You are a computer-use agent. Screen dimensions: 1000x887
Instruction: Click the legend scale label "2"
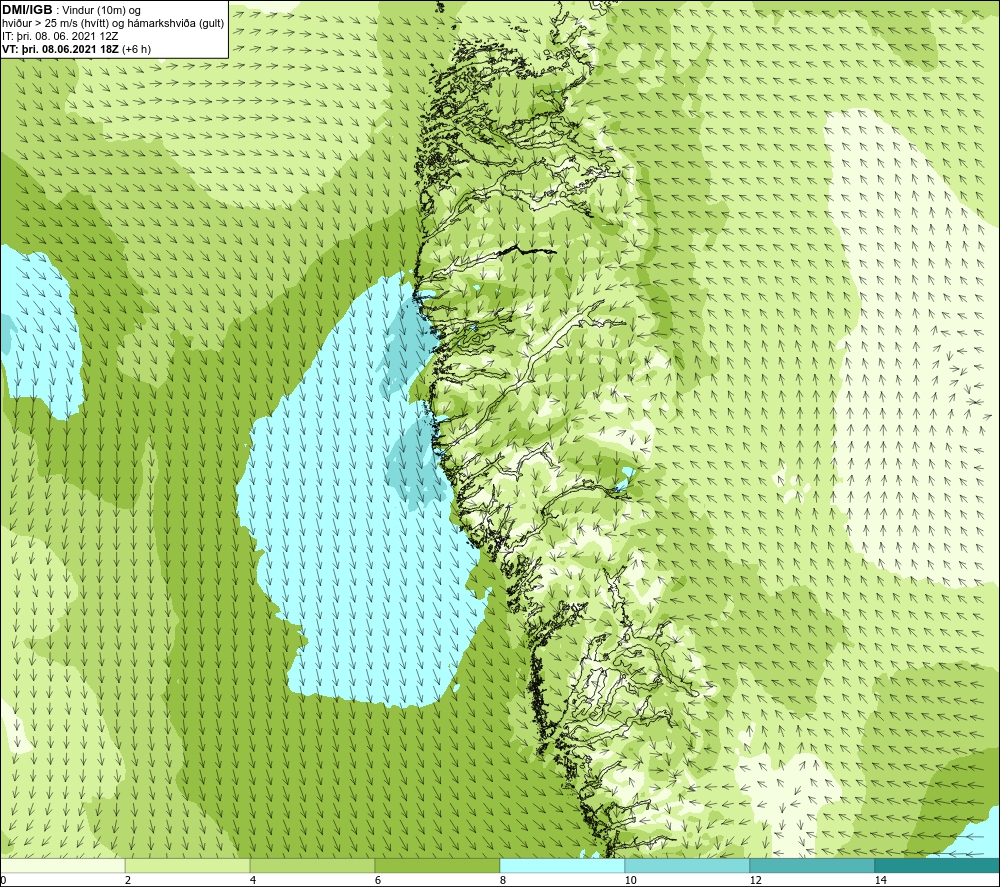click(x=128, y=881)
